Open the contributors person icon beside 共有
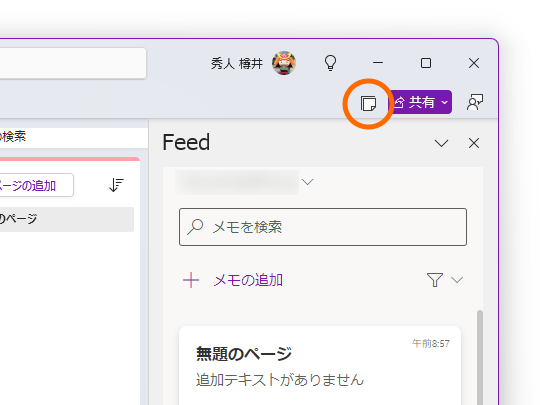 click(x=475, y=102)
